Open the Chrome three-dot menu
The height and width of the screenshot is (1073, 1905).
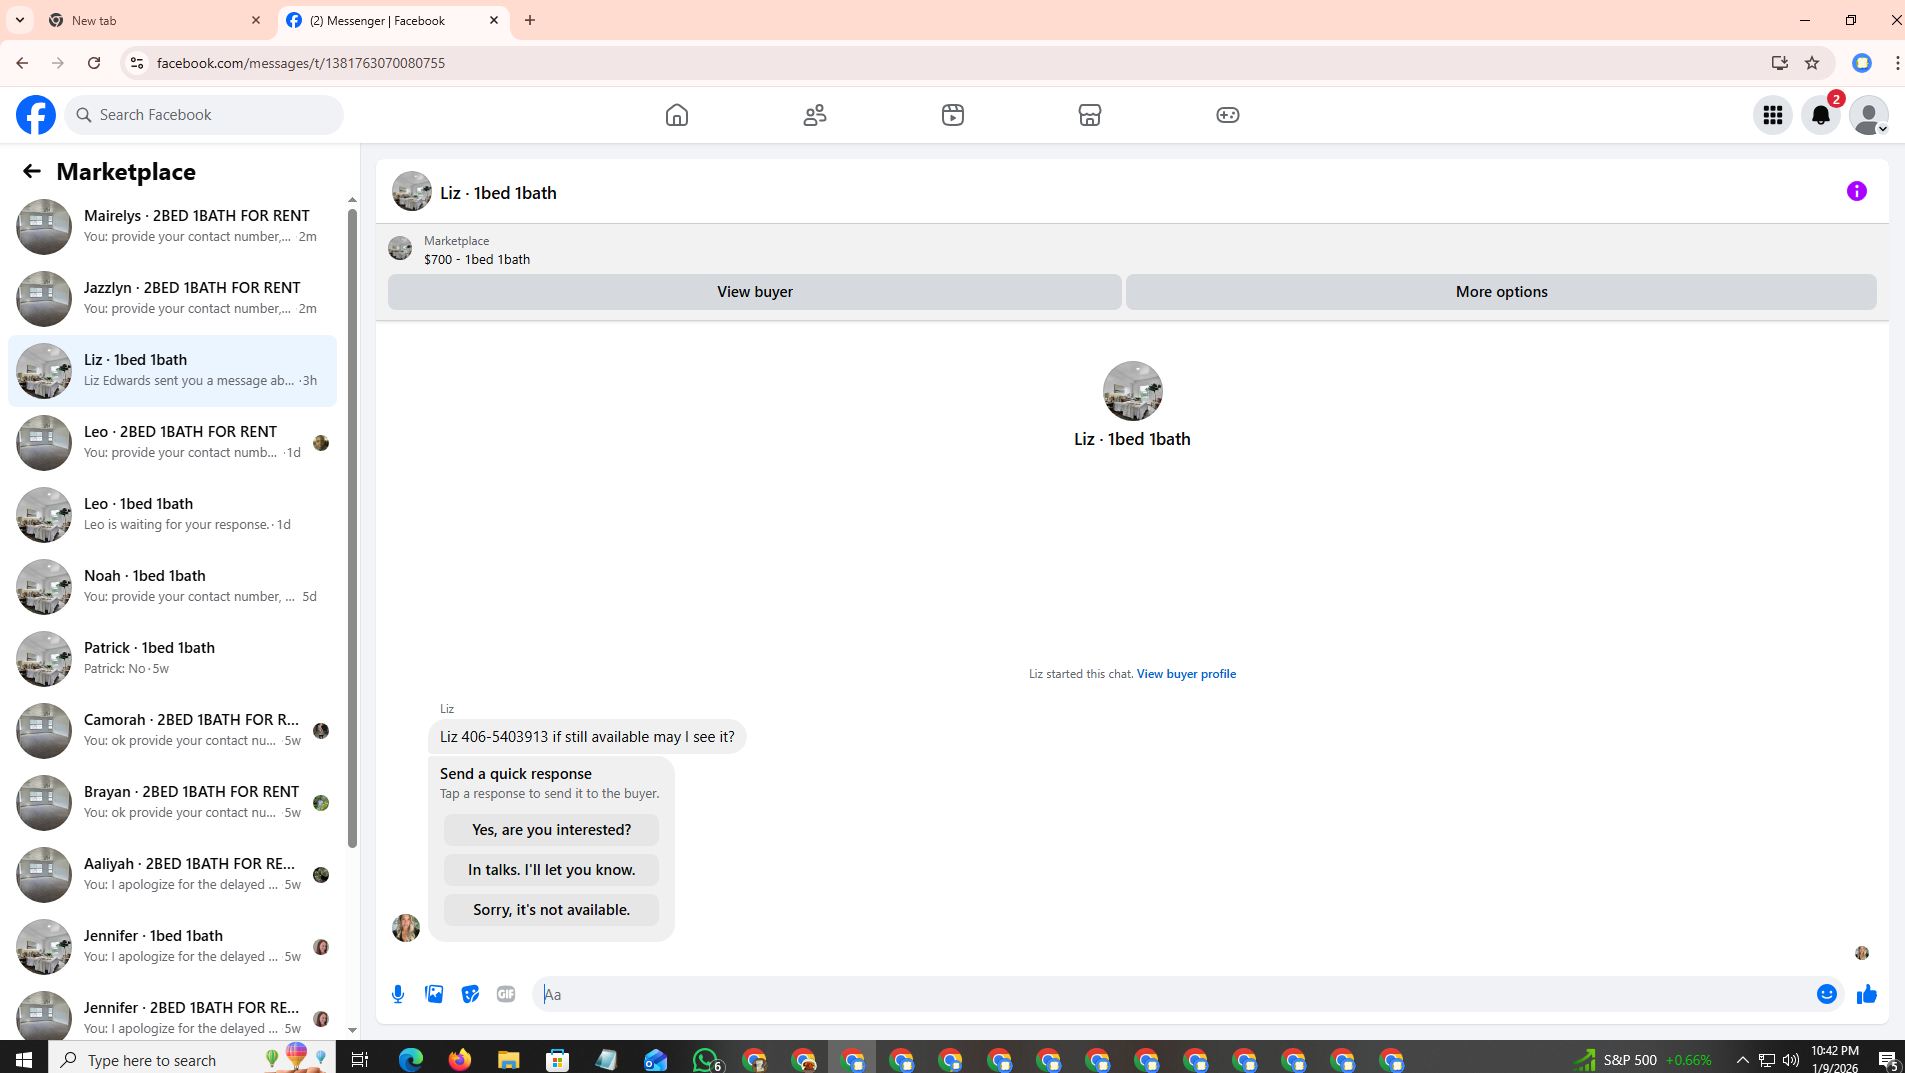tap(1895, 63)
